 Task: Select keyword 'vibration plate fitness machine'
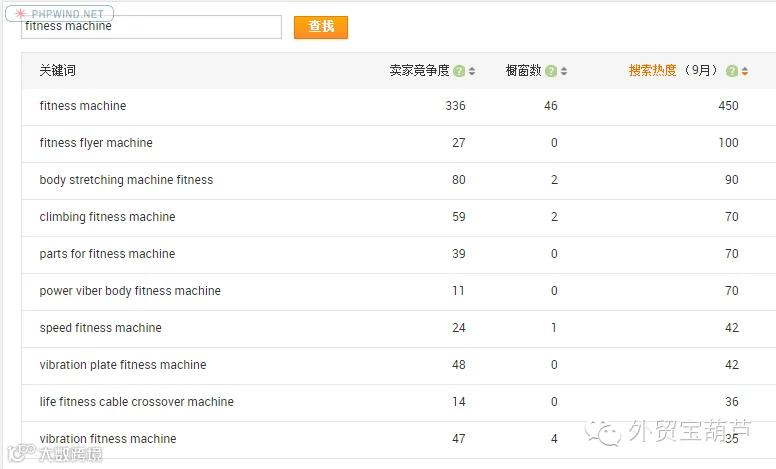pyautogui.click(x=123, y=365)
